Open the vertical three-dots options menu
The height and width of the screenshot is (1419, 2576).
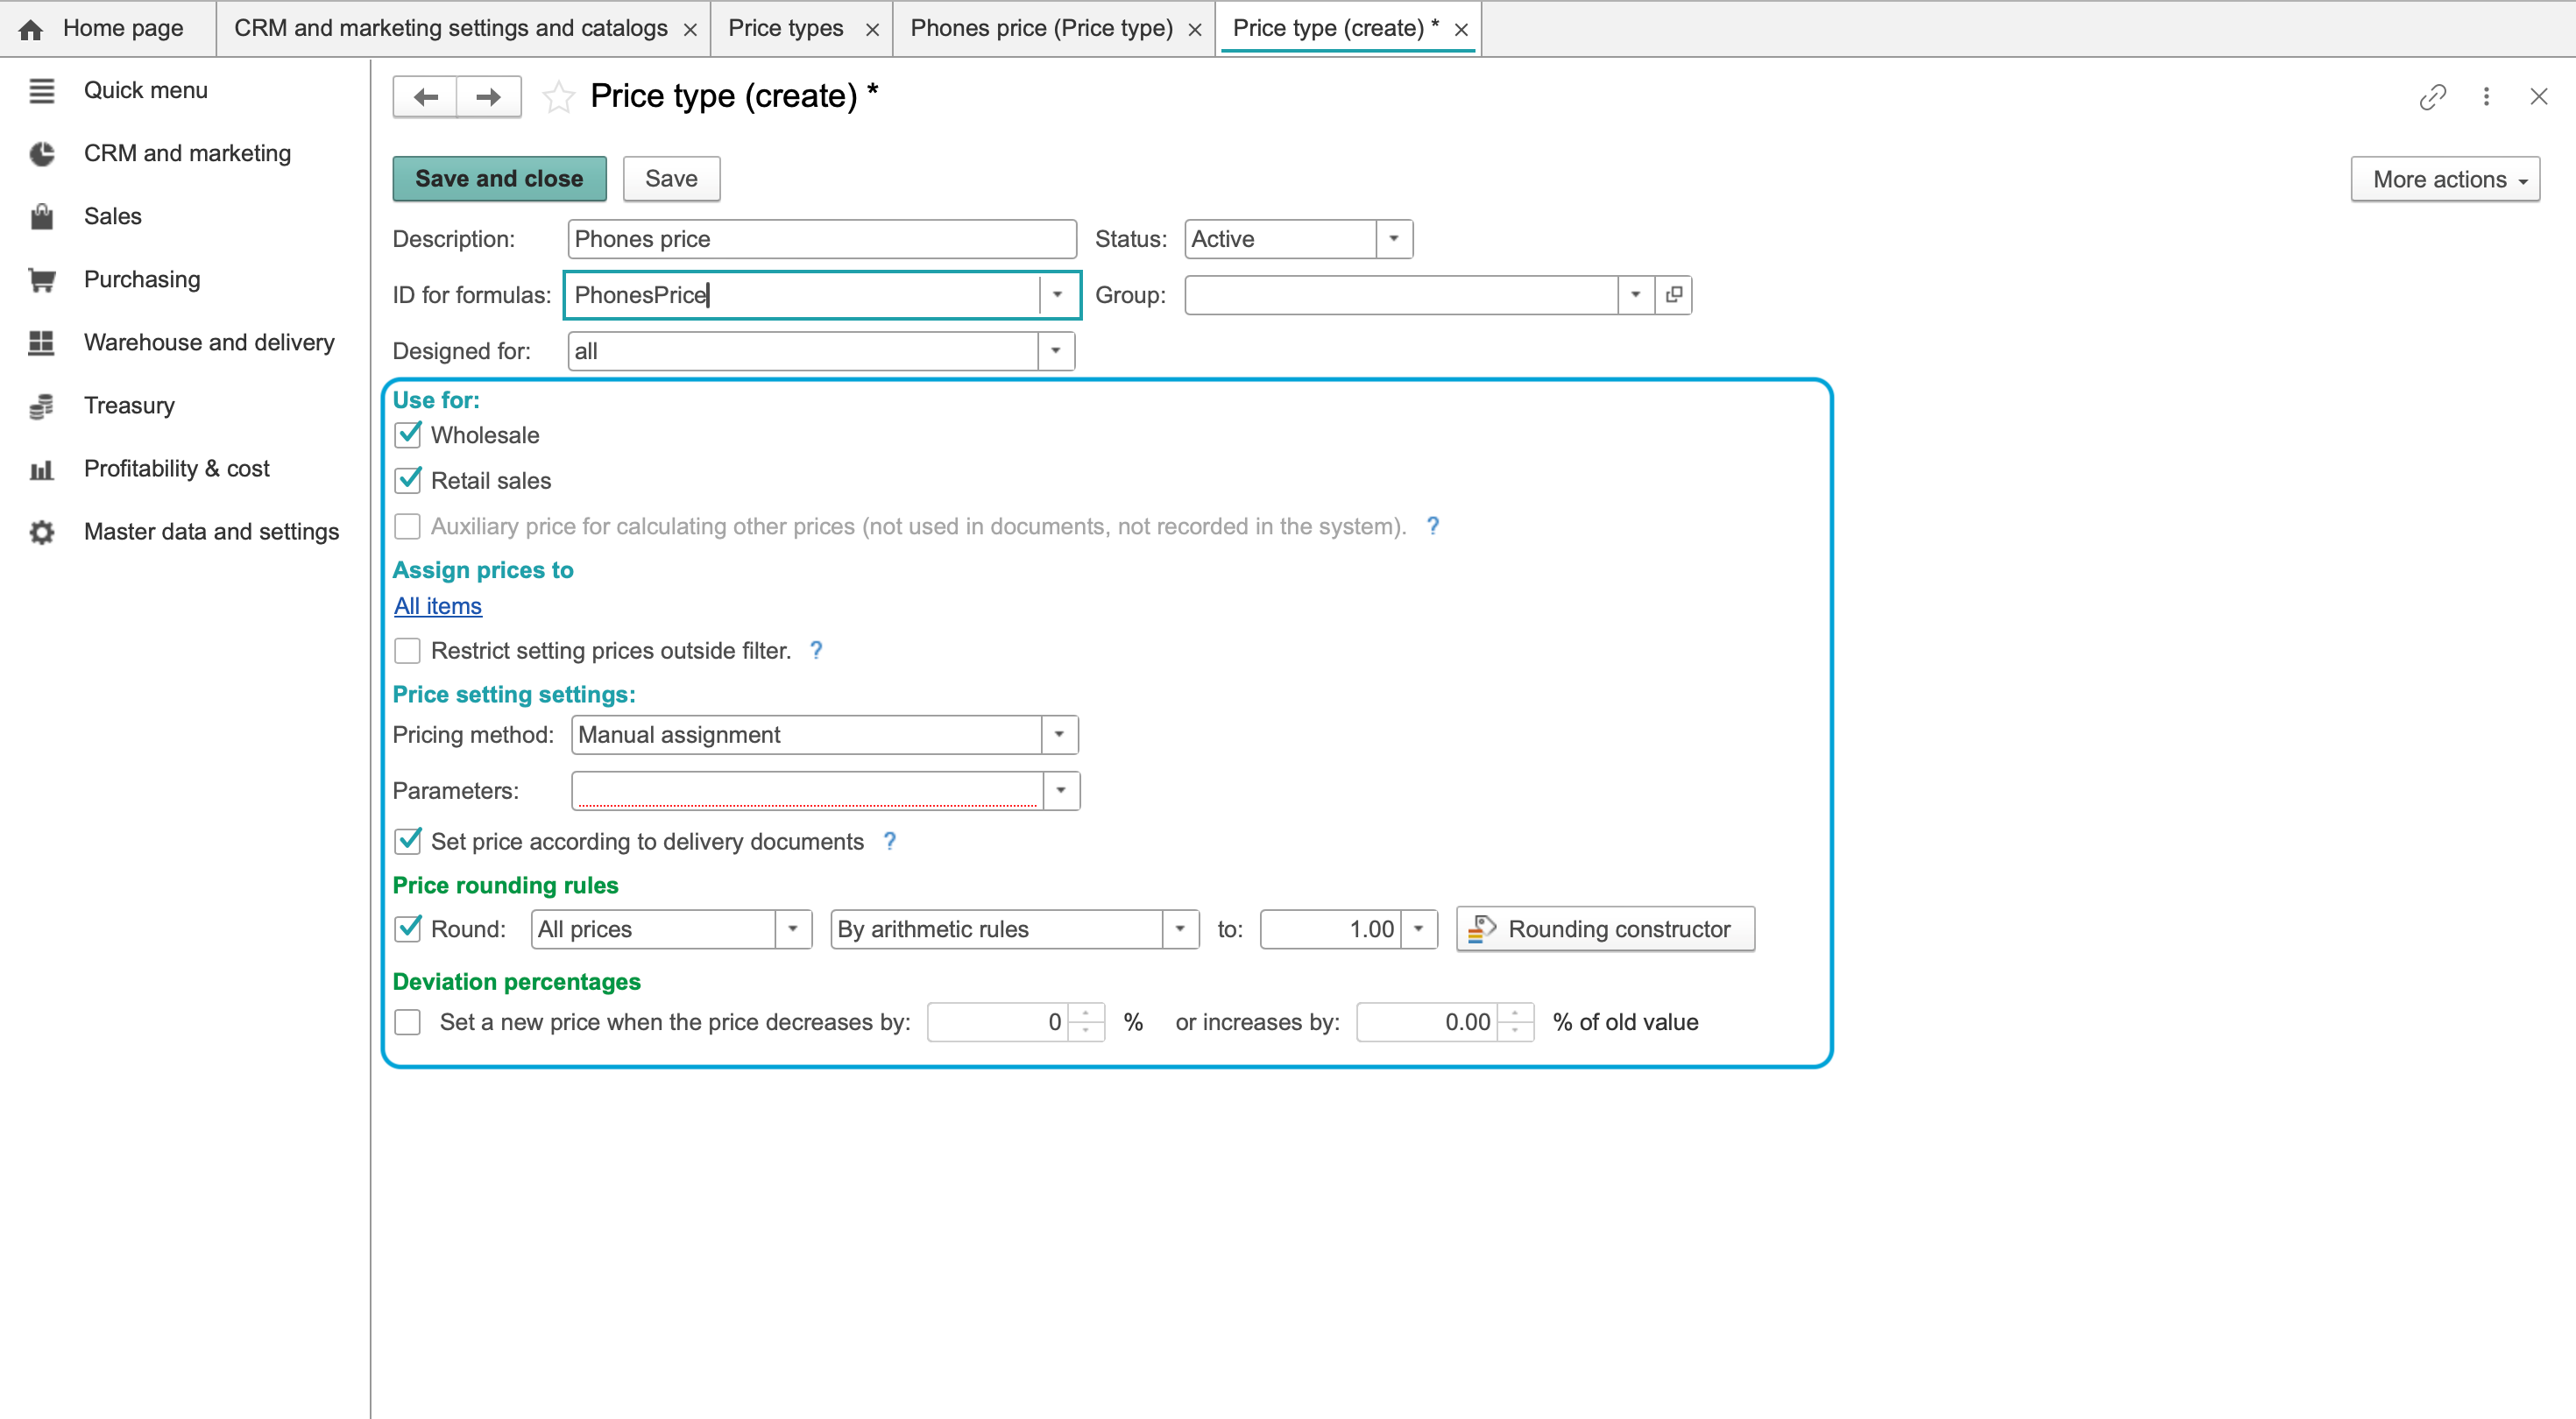pos(2486,97)
